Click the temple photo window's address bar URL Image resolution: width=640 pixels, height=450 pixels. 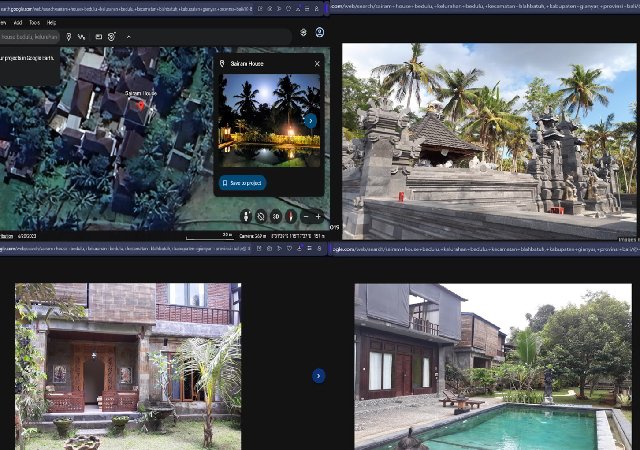coord(485,6)
